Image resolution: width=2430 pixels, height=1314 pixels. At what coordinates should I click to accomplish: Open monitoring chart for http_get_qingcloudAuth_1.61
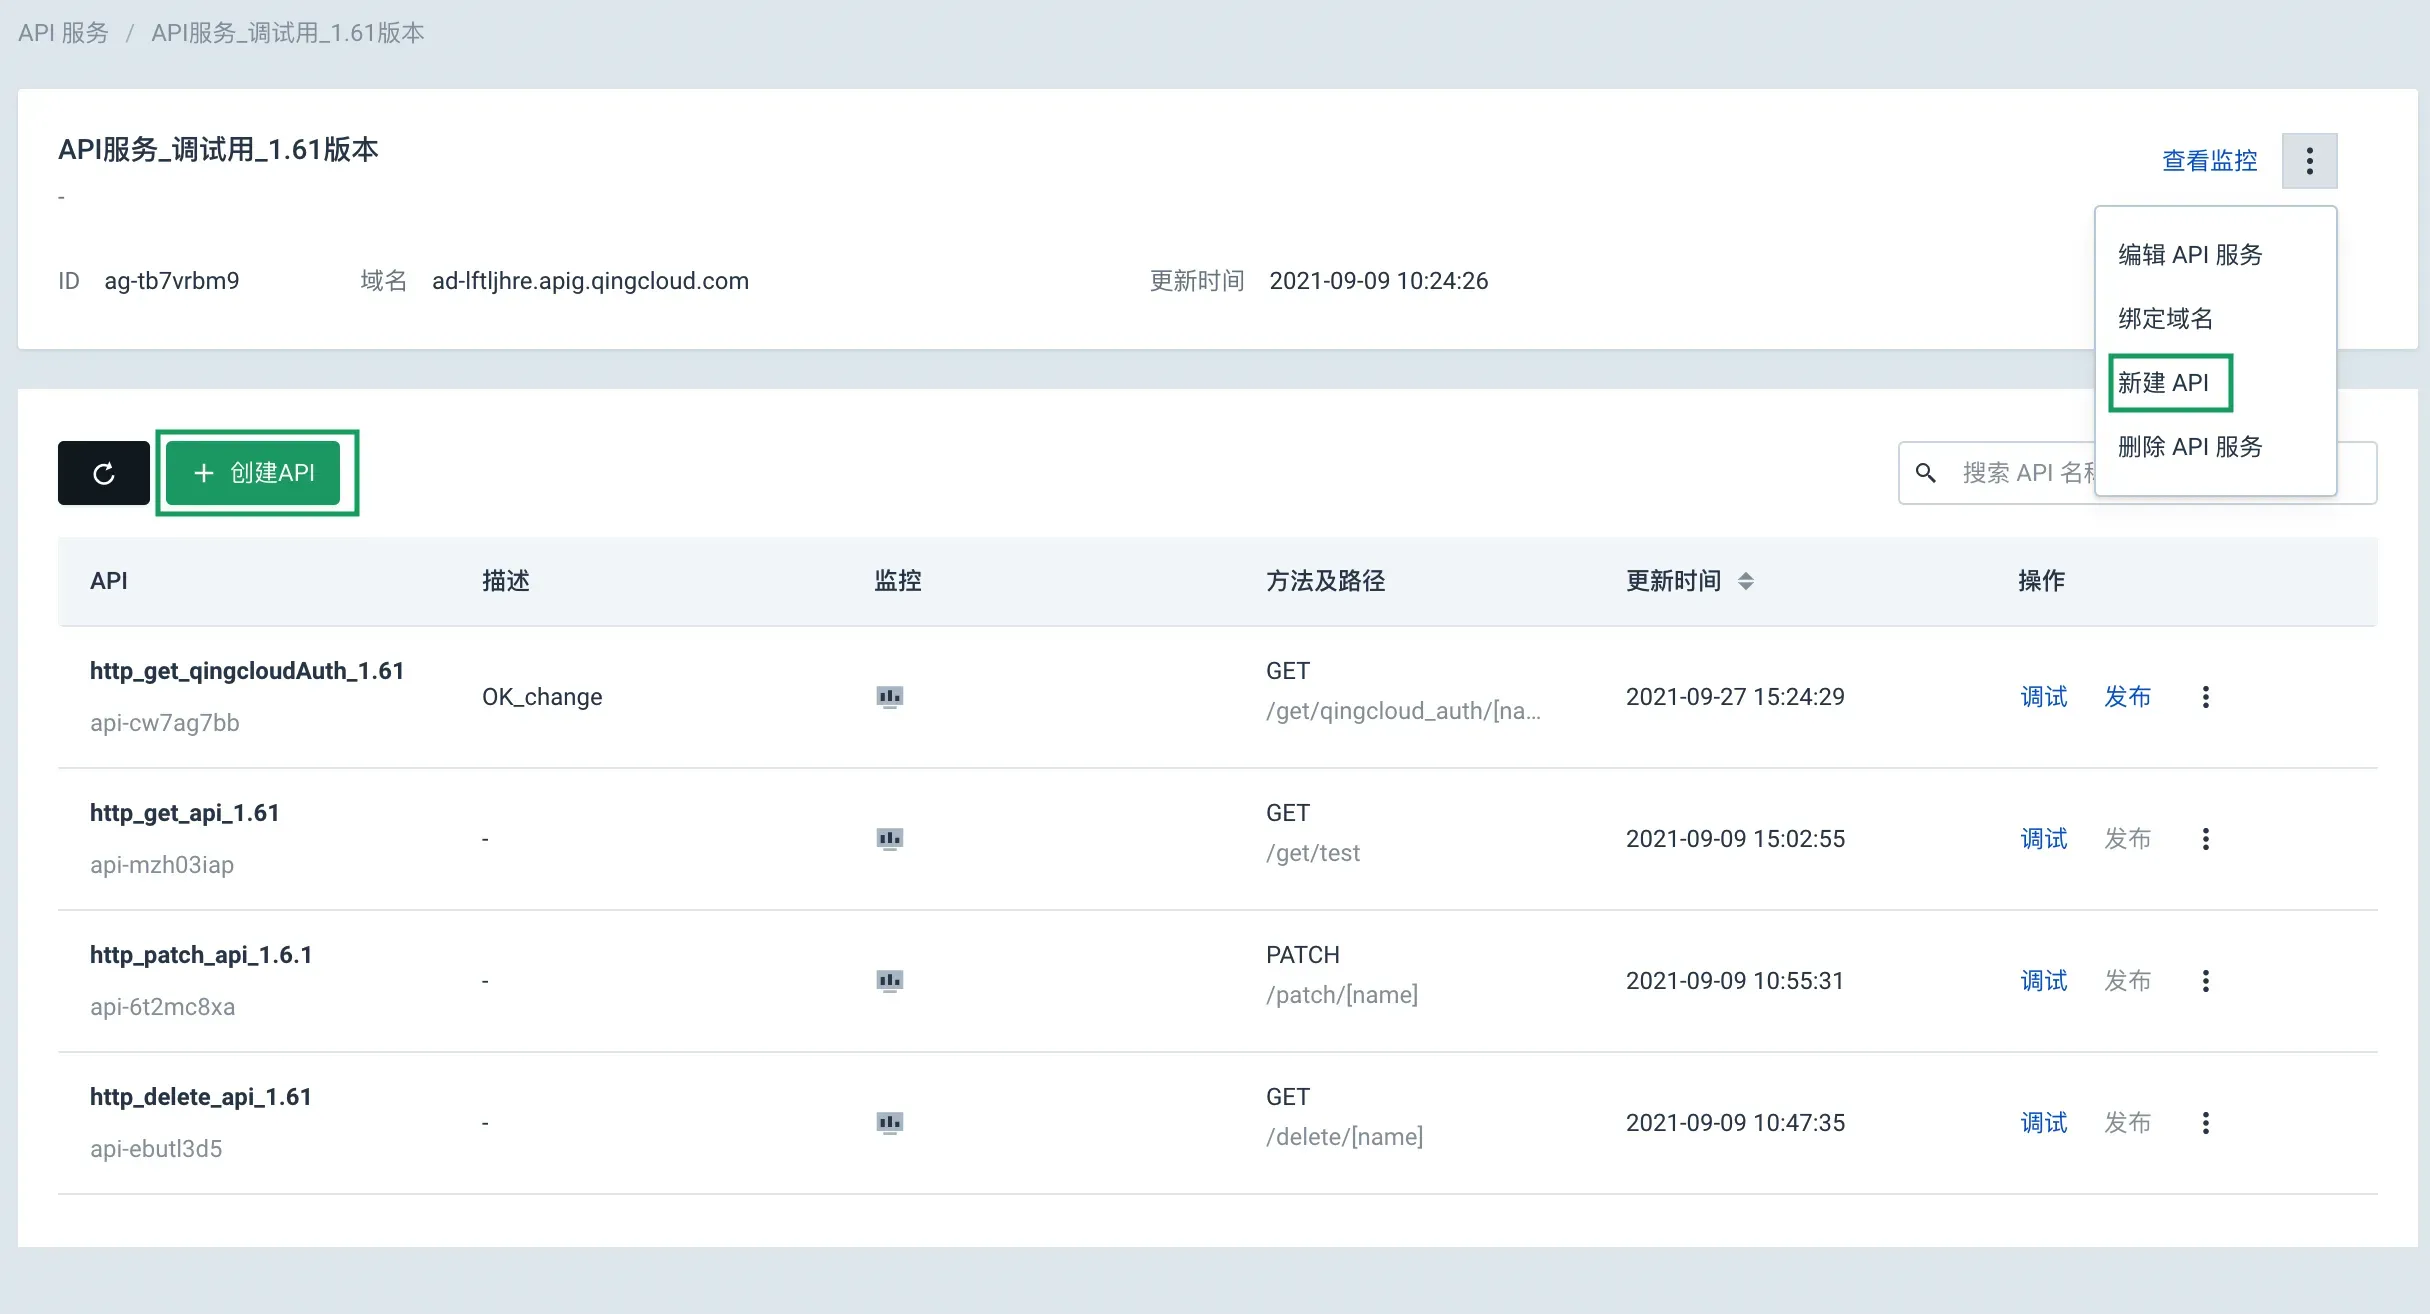point(889,697)
